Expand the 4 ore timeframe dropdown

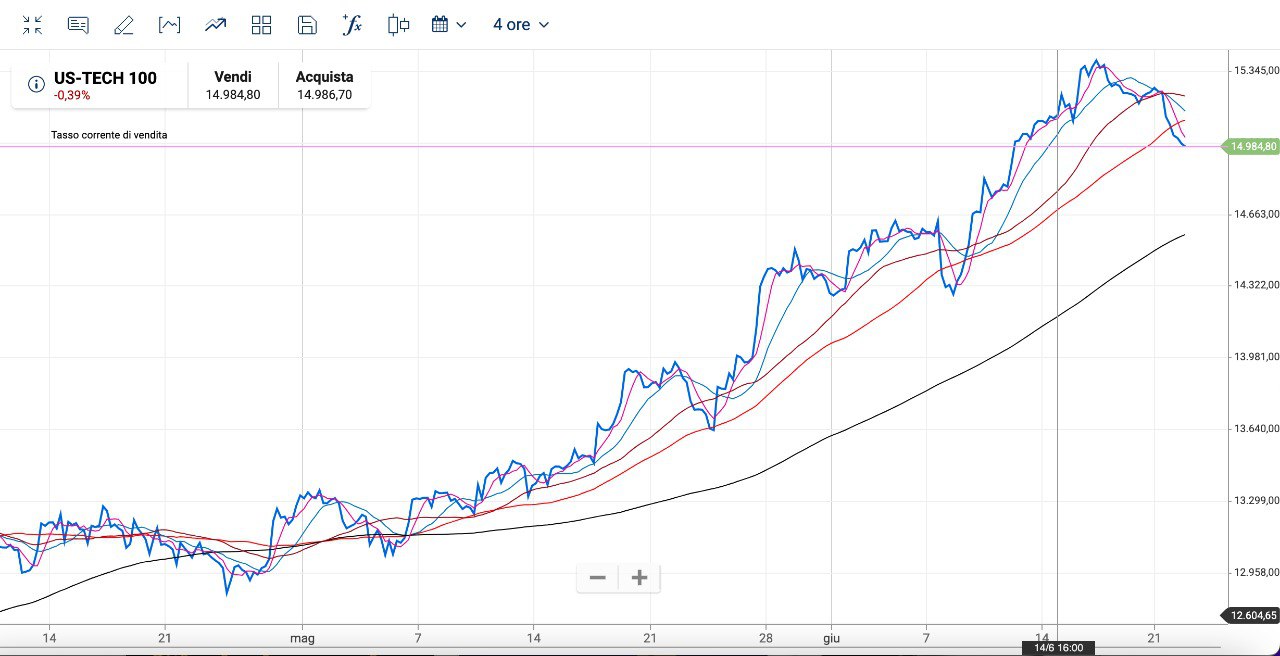point(521,25)
